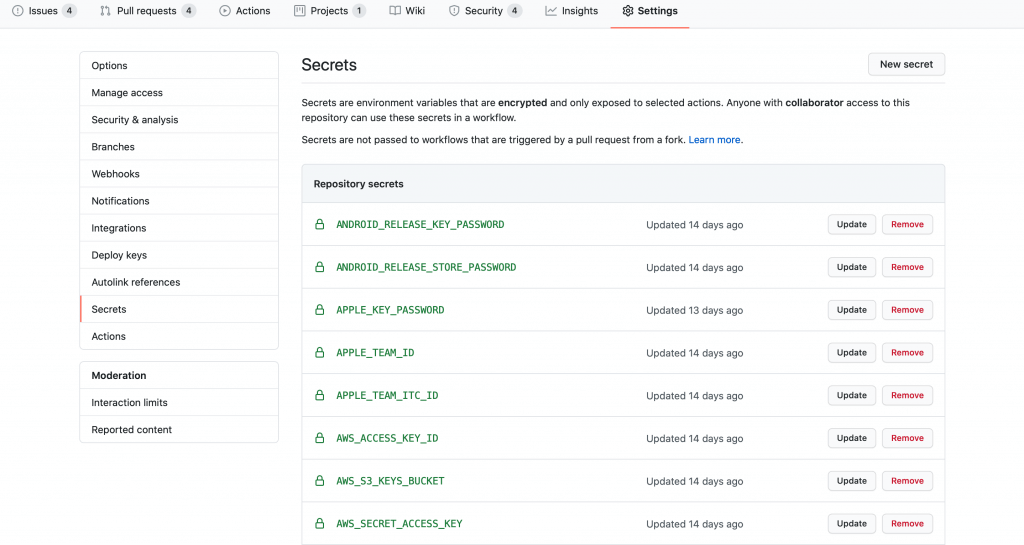Image resolution: width=1024 pixels, height=545 pixels.
Task: Click the Pull requests merge icon
Action: pyautogui.click(x=106, y=11)
